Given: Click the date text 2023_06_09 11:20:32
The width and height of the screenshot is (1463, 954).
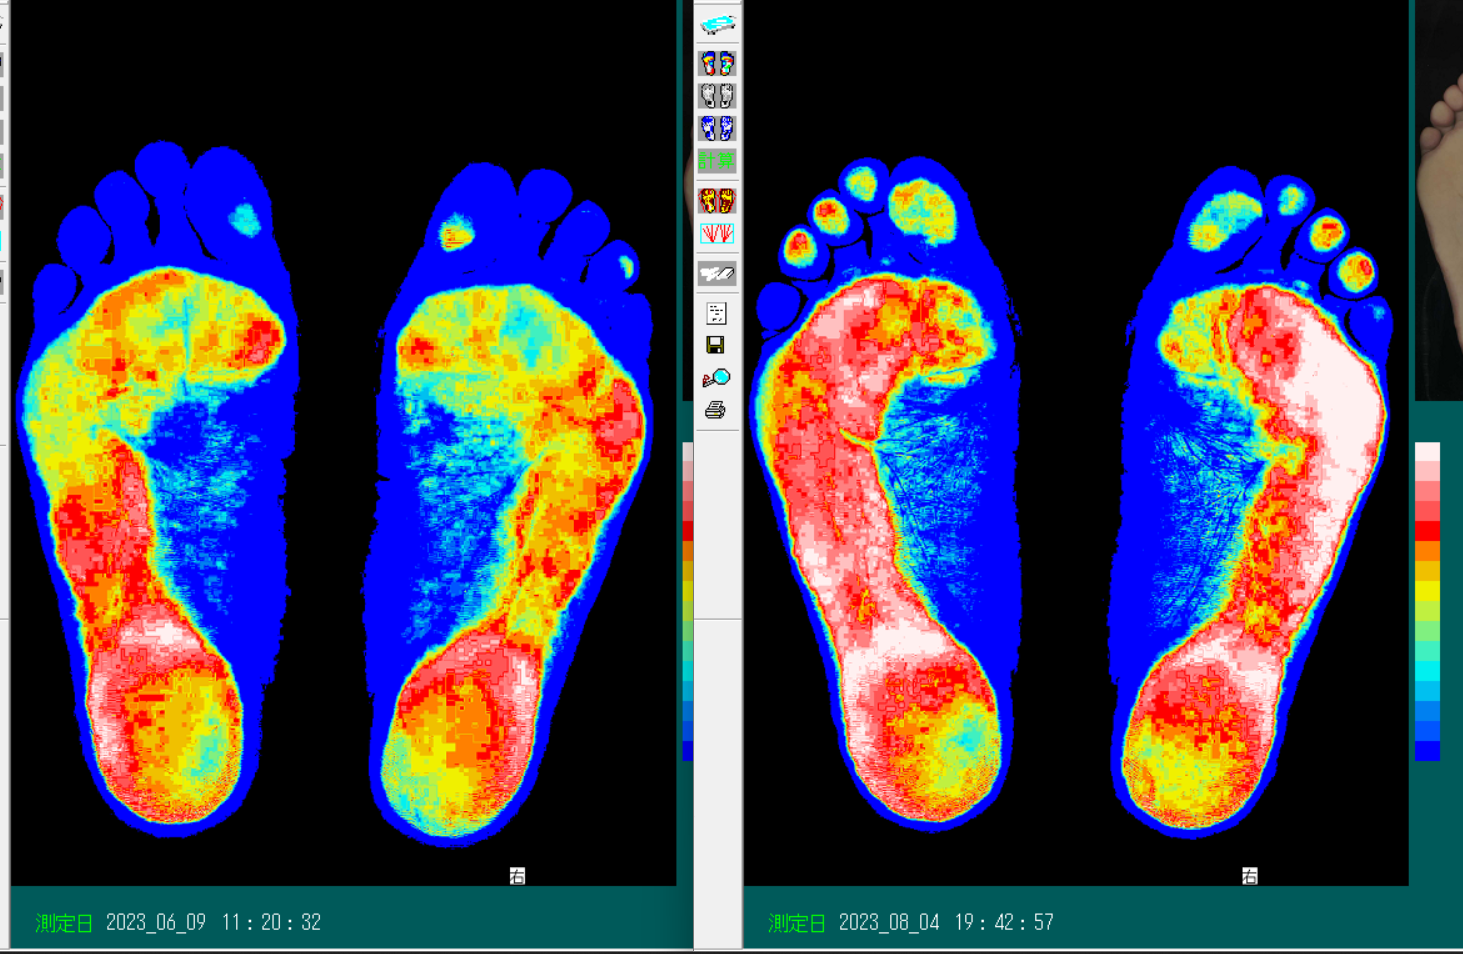Looking at the screenshot, I should click(x=213, y=922).
